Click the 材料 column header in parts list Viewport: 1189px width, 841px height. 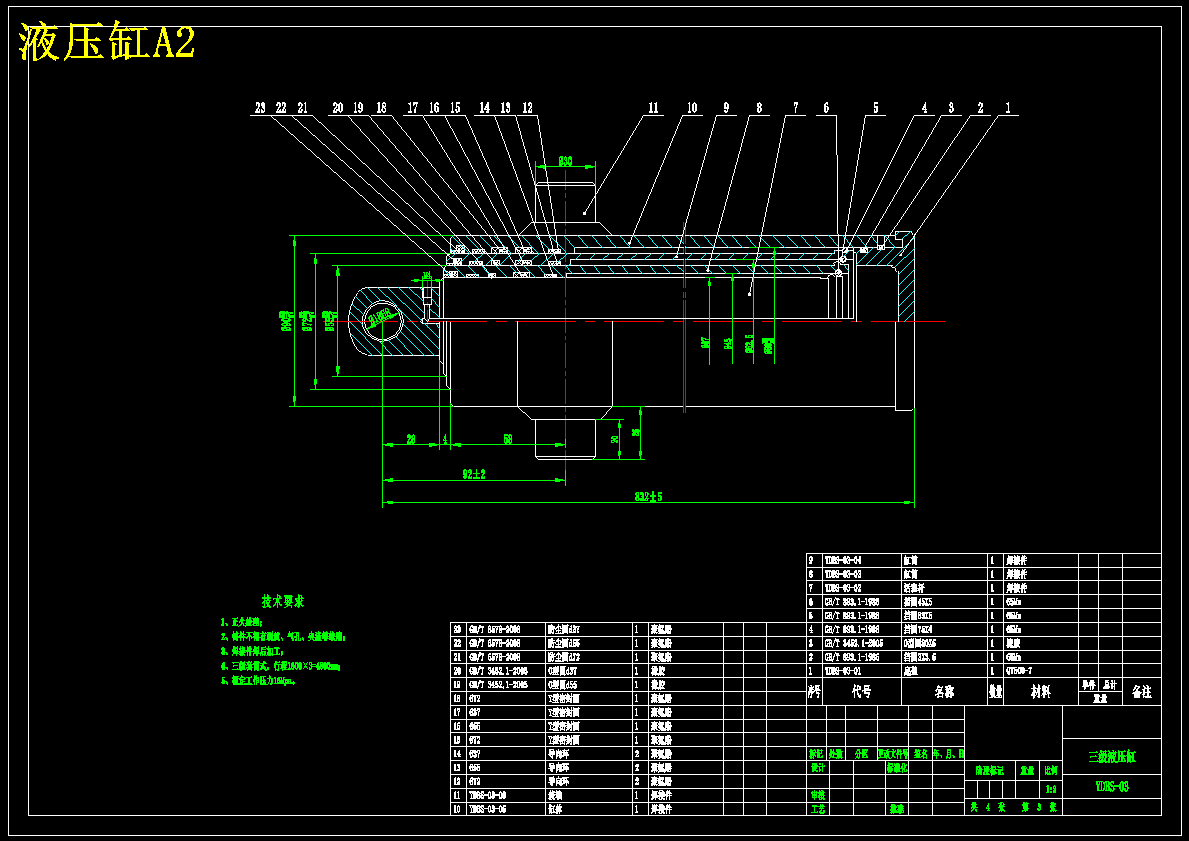(1041, 692)
